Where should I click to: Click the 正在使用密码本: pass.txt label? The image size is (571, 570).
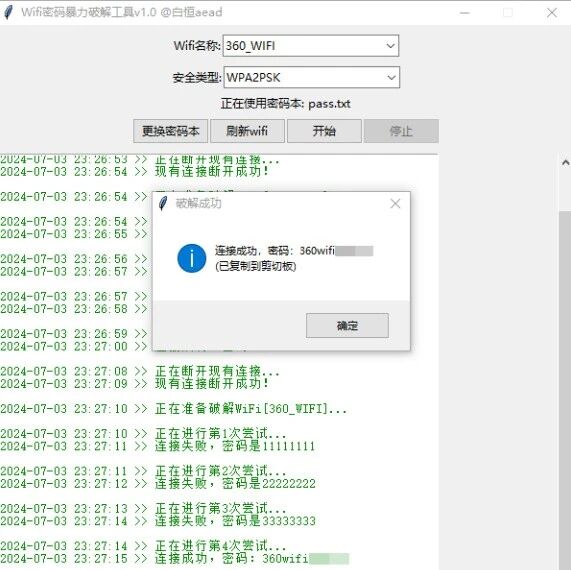(x=286, y=104)
